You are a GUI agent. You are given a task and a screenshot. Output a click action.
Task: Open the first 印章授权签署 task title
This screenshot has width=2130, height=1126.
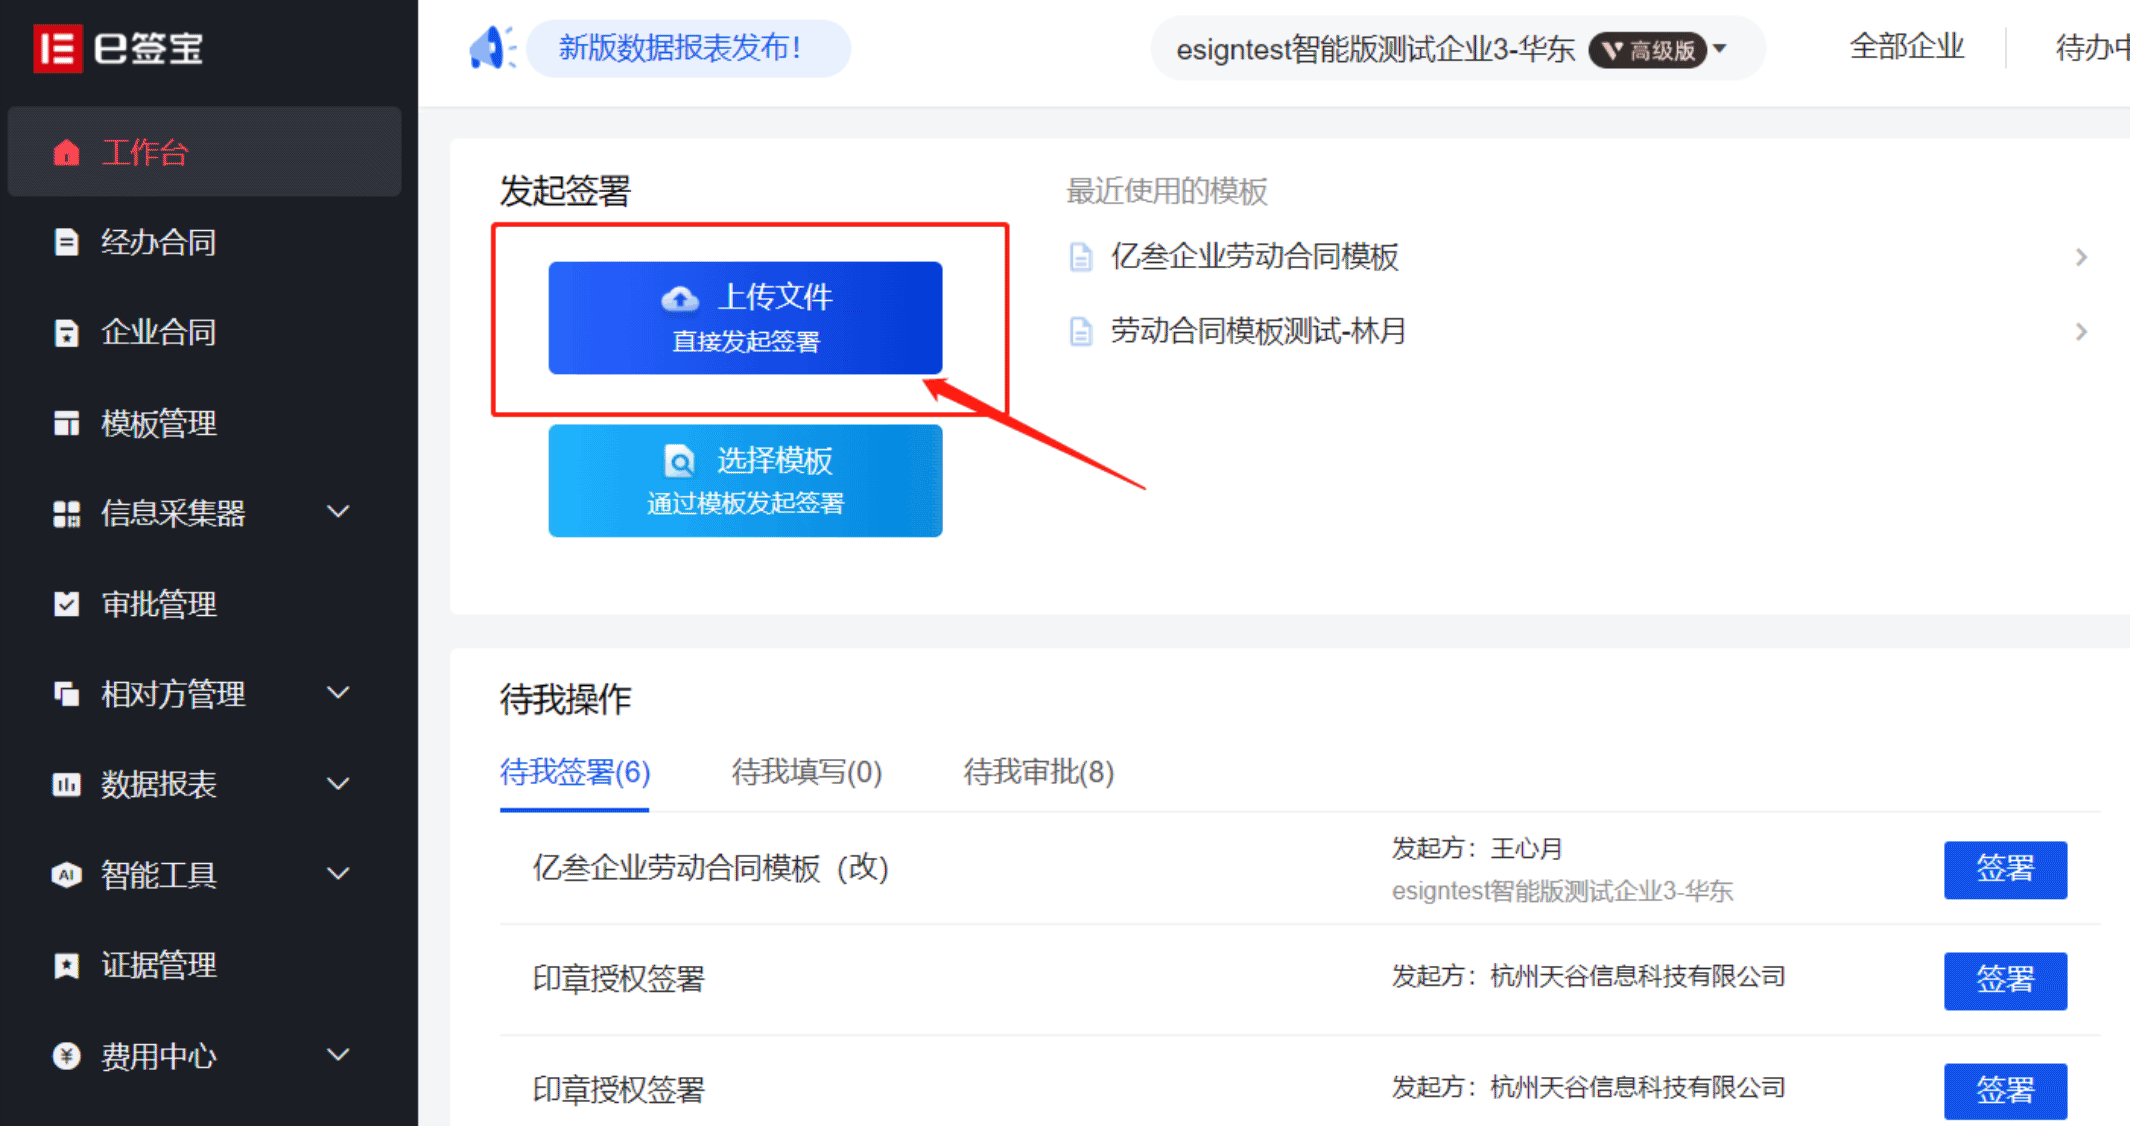coord(618,979)
